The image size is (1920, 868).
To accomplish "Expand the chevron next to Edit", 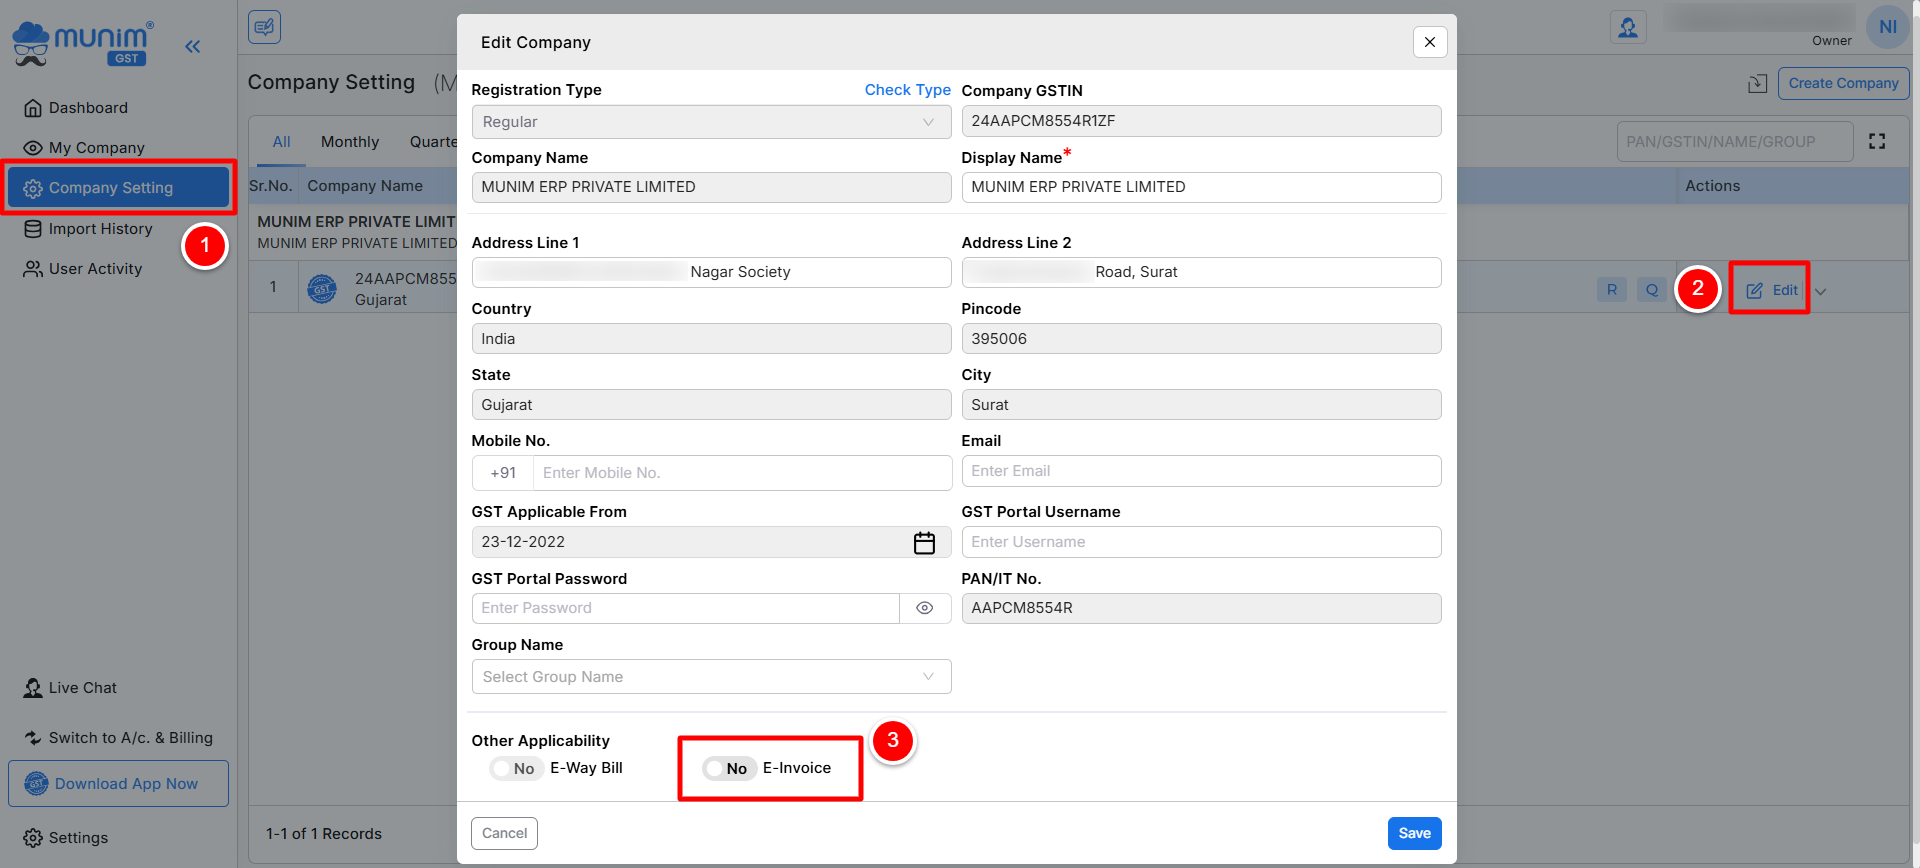I will click(1821, 292).
